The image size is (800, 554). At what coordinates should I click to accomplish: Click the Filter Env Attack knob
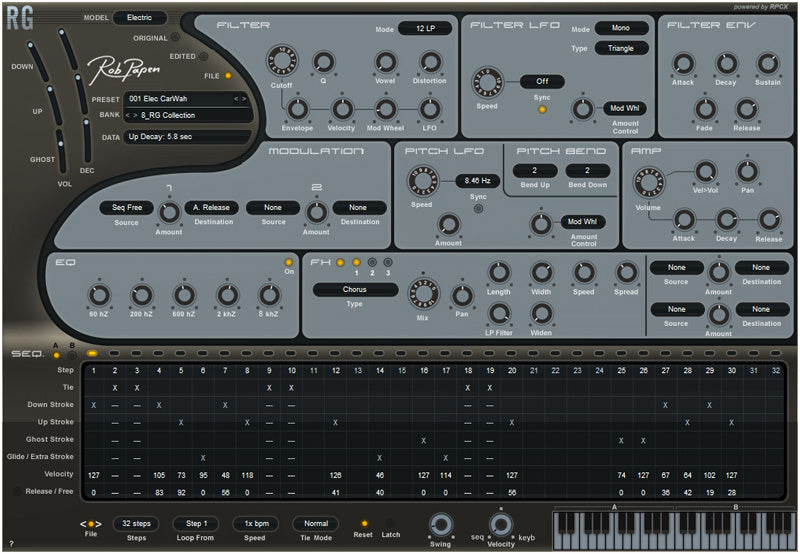(683, 65)
